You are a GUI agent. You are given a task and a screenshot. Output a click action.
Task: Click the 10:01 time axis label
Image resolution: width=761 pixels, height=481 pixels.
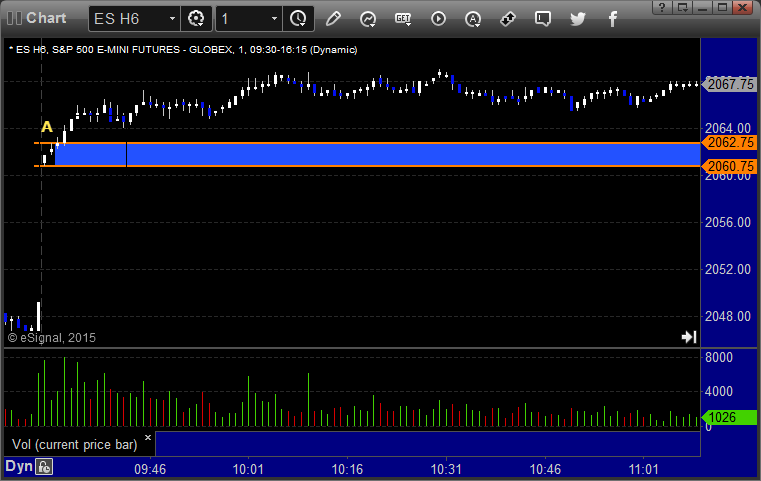pos(248,469)
